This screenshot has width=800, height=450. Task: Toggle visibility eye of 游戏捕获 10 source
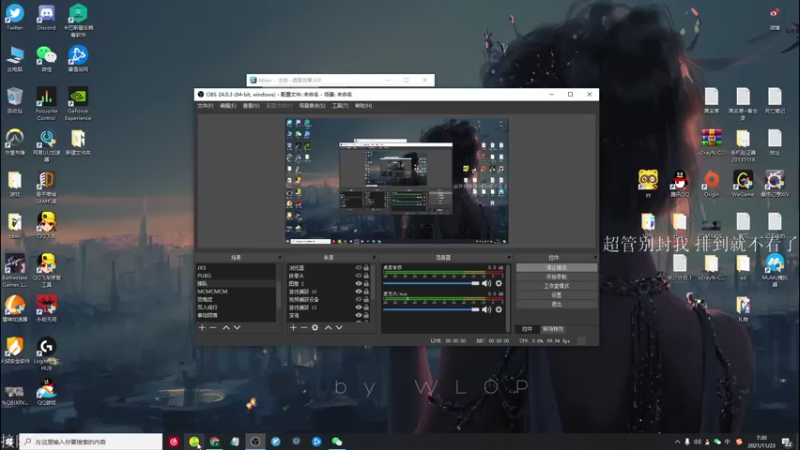click(359, 291)
